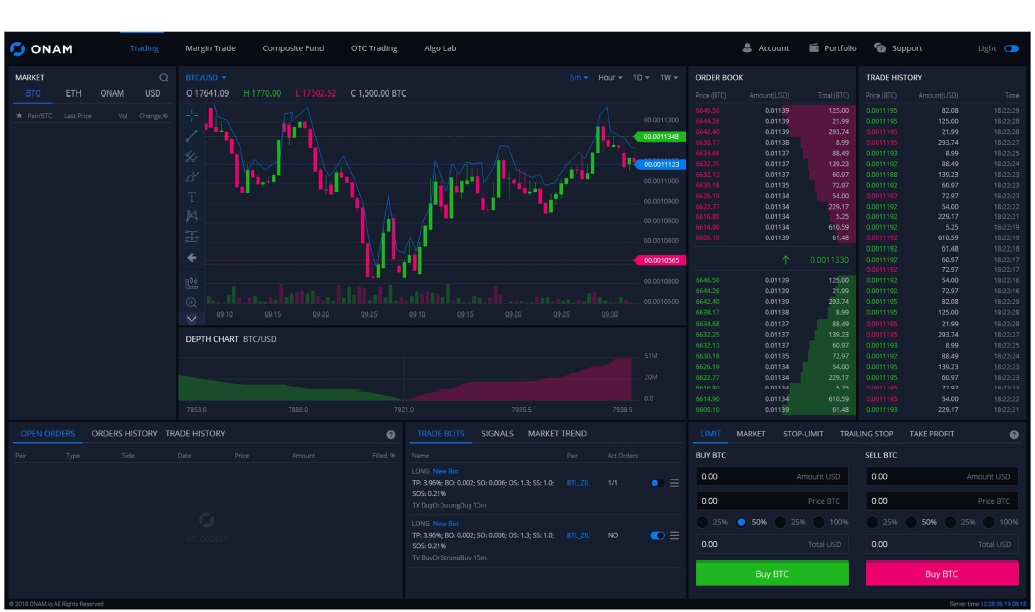Switch to Trailing Stop order tab
The width and height of the screenshot is (1035, 612).
(866, 434)
